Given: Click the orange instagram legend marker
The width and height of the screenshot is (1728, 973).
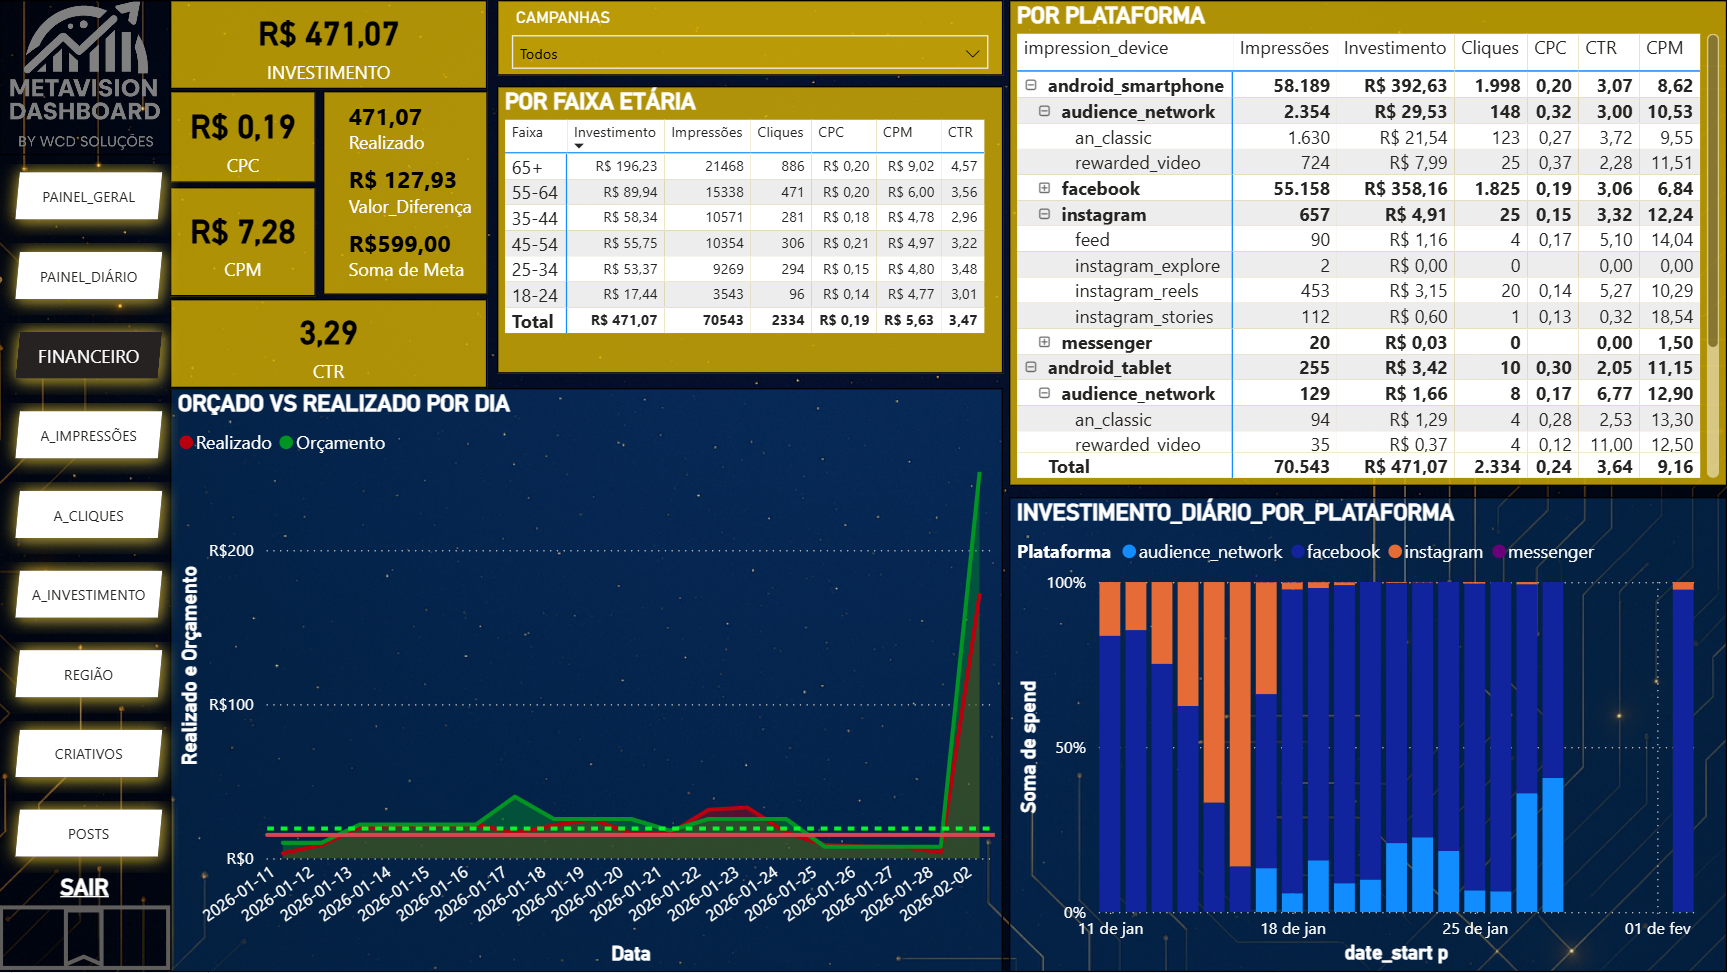Looking at the screenshot, I should pos(1395,552).
